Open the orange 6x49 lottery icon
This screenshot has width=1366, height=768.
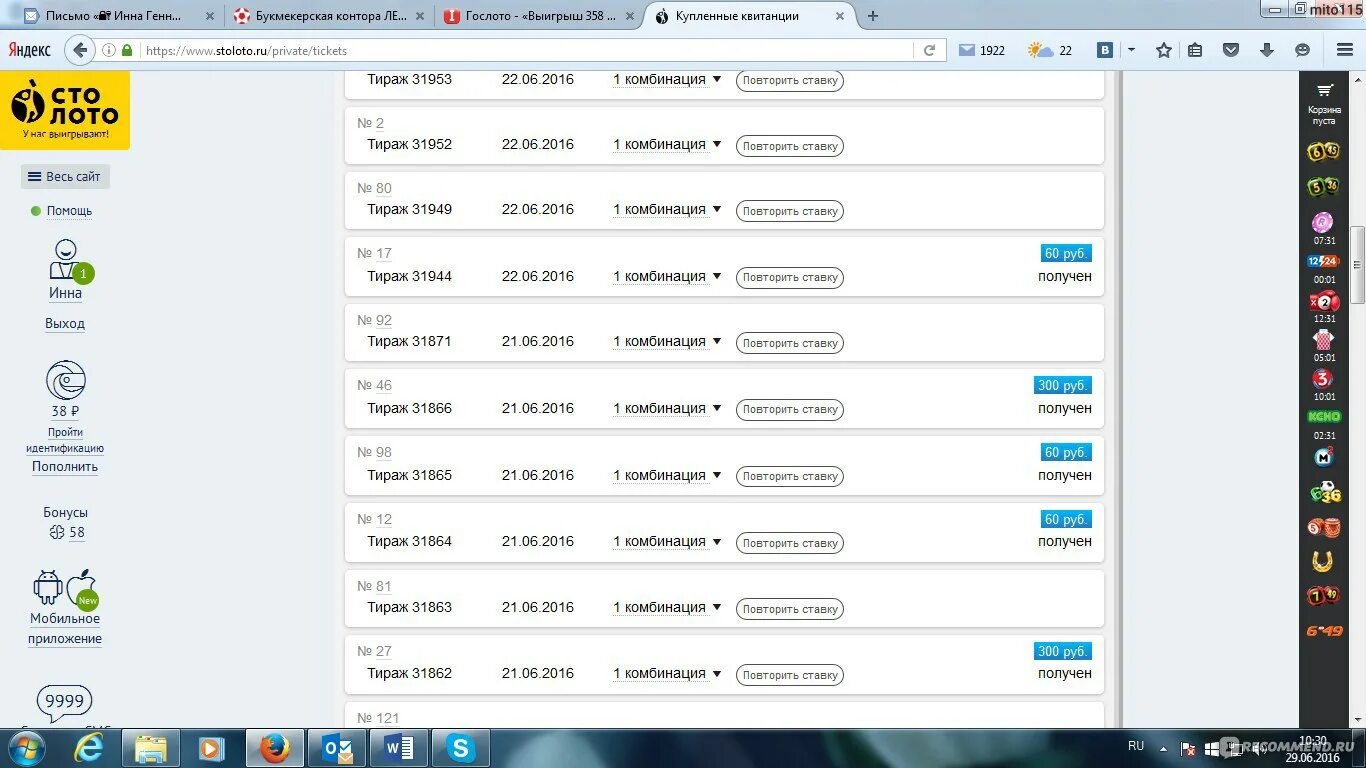[x=1323, y=631]
